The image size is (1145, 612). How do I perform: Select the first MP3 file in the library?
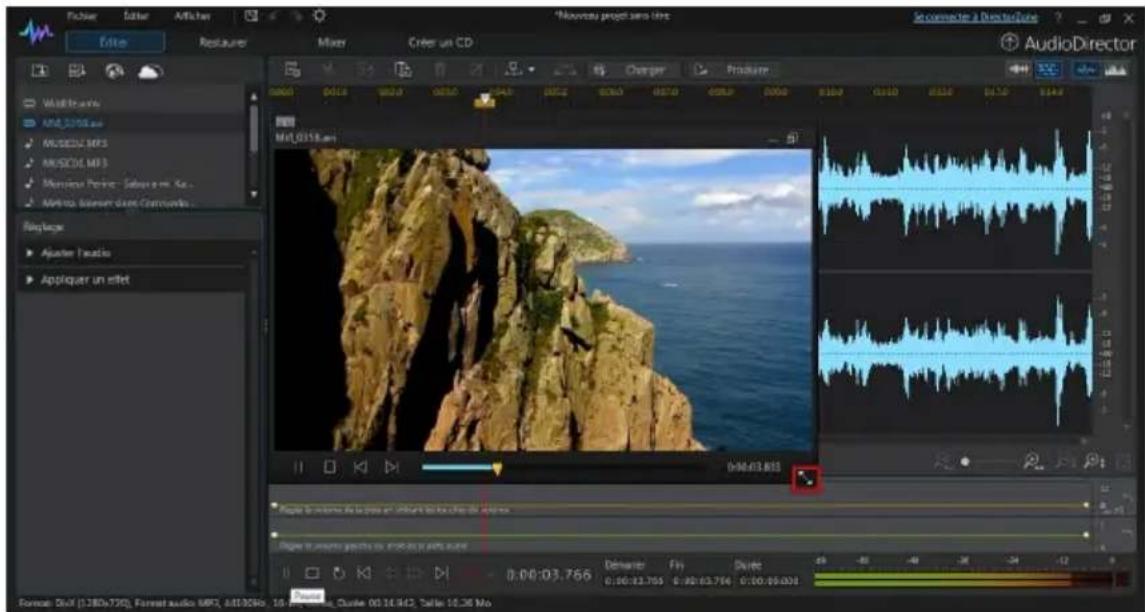pos(131,143)
